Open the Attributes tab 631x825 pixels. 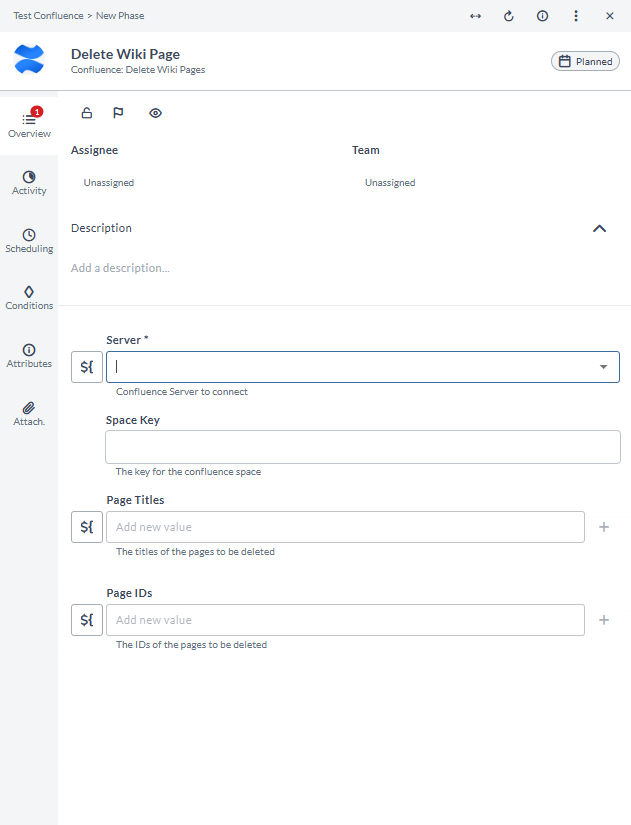pos(29,356)
